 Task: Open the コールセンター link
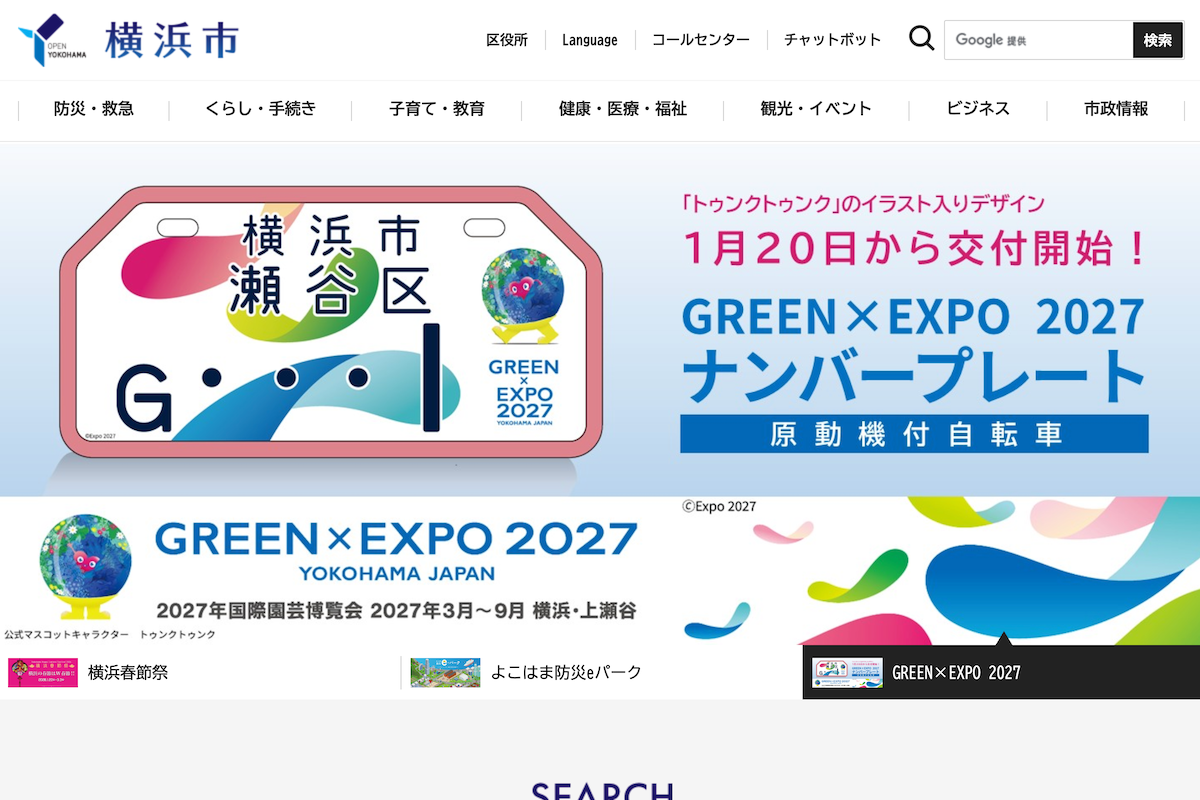700,40
